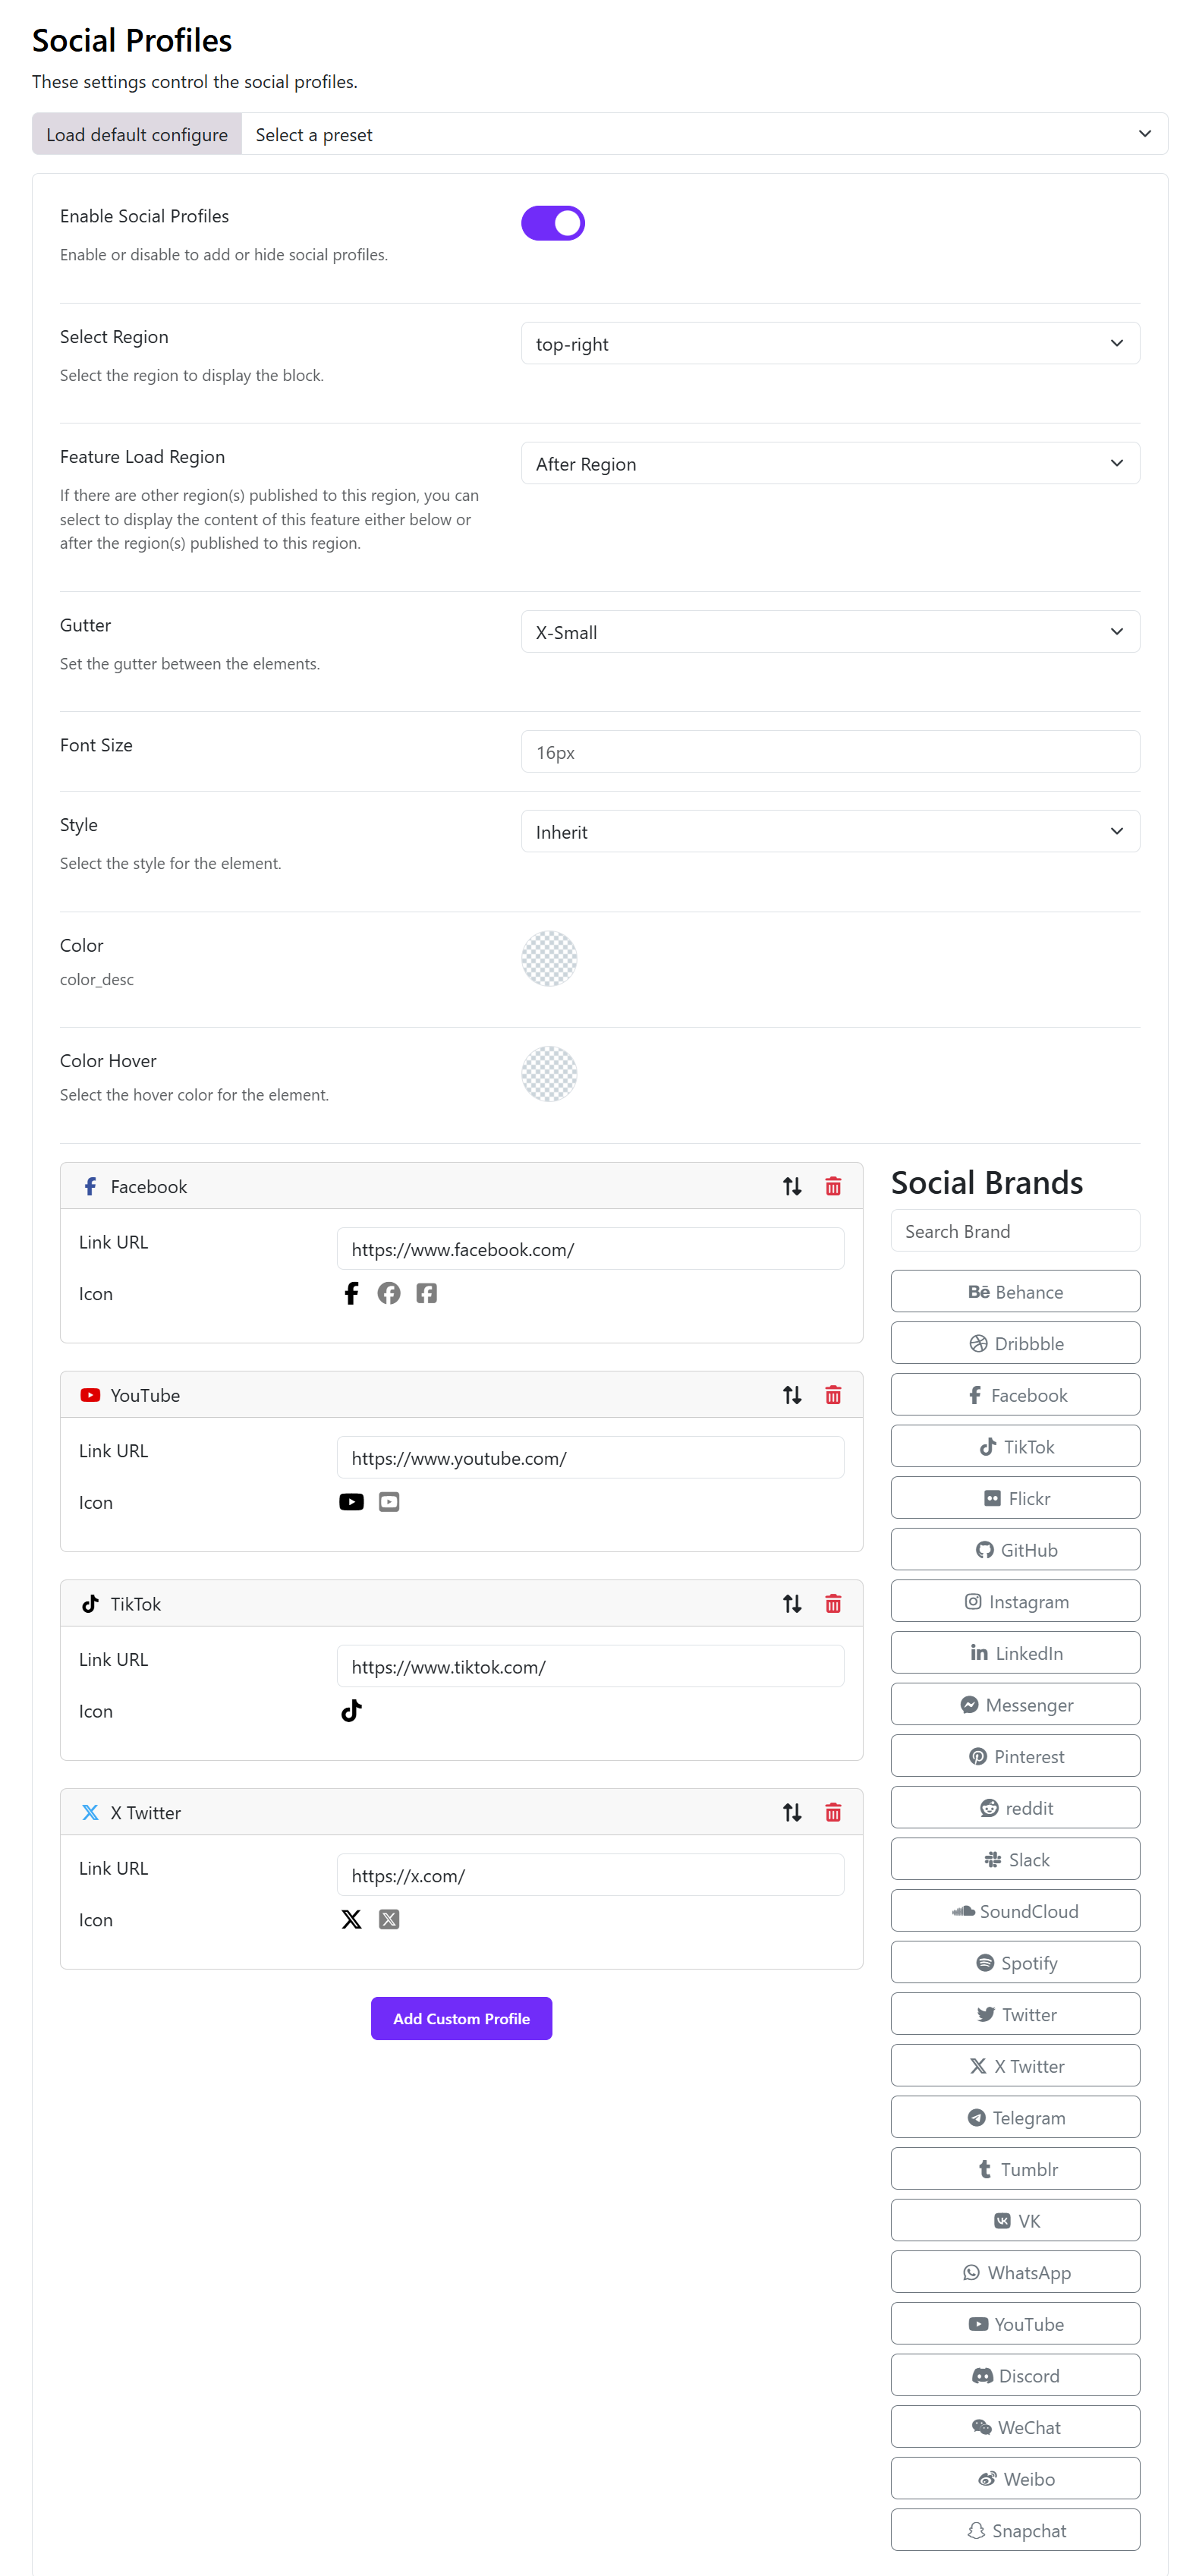
Task: Click the reorder arrows on the YouTube profile
Action: [x=792, y=1395]
